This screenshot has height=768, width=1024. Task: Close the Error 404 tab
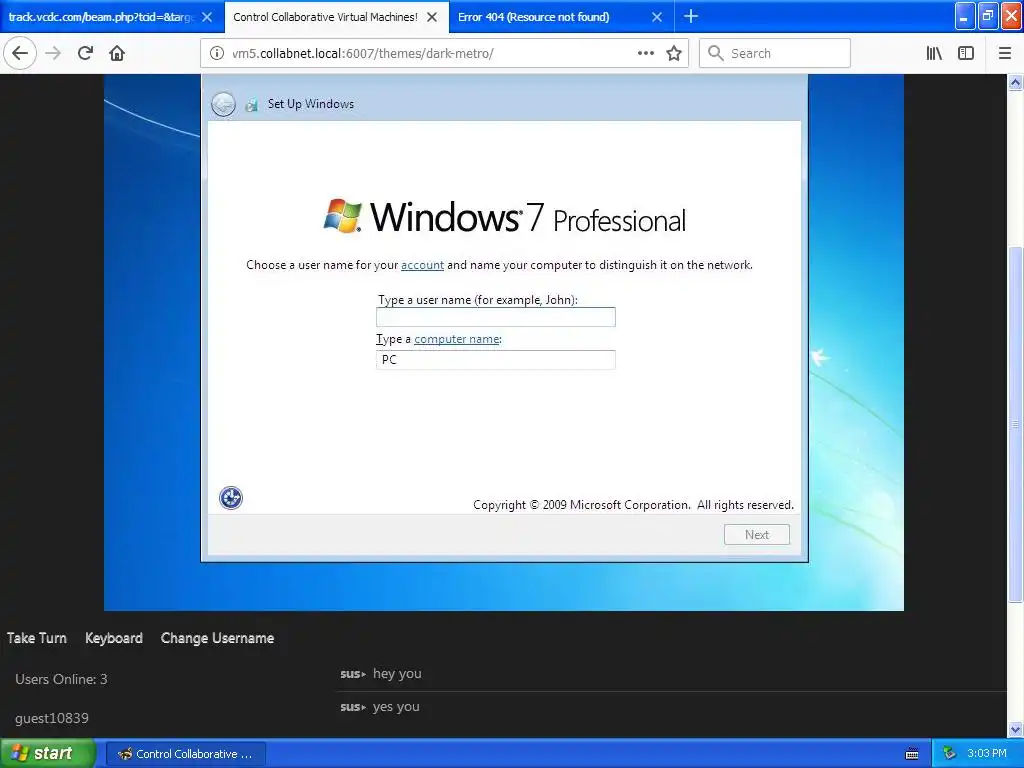pos(657,17)
